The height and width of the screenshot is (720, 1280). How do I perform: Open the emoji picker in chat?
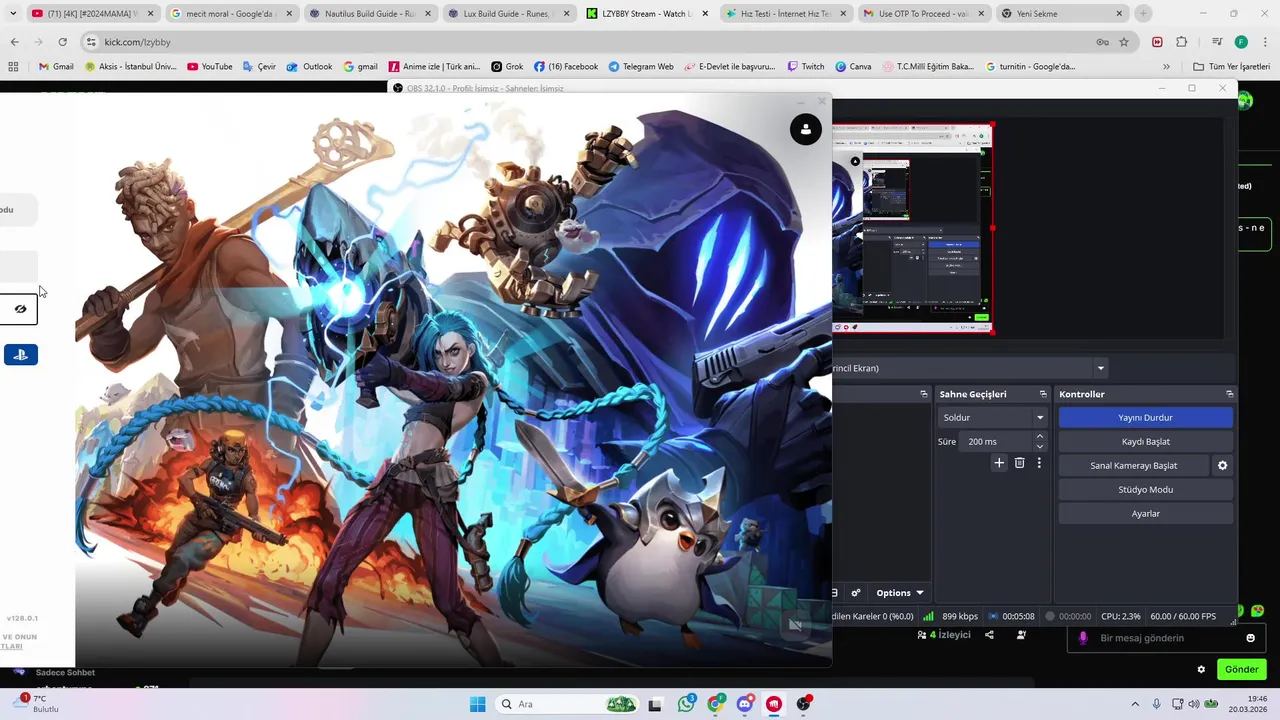point(1250,638)
